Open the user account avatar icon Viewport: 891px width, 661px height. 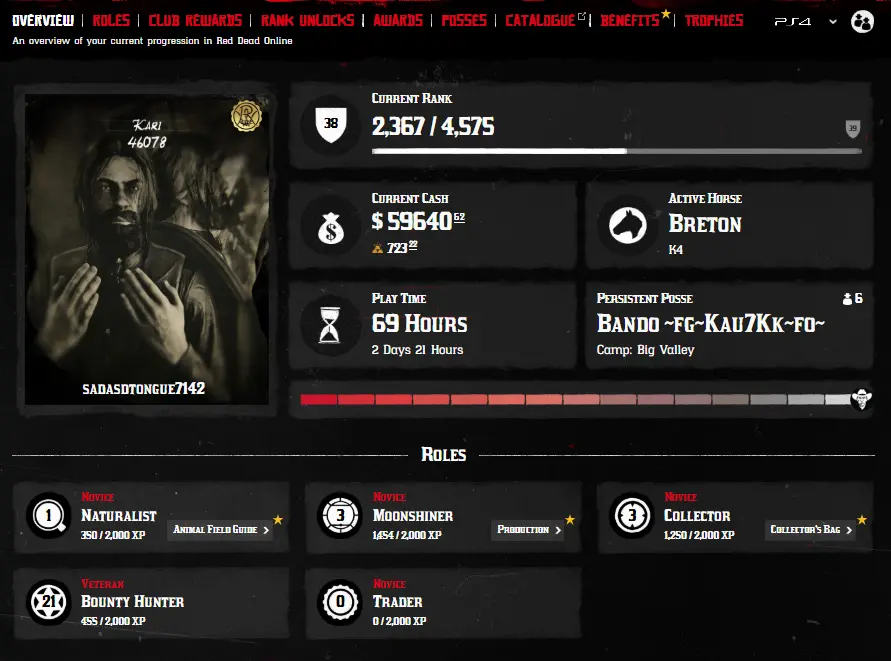coord(862,22)
